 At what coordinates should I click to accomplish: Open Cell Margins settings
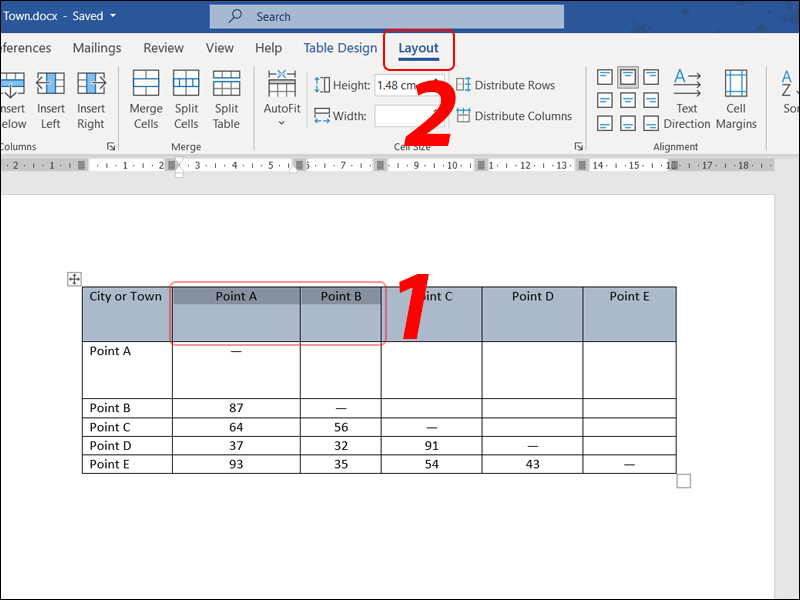pyautogui.click(x=736, y=97)
